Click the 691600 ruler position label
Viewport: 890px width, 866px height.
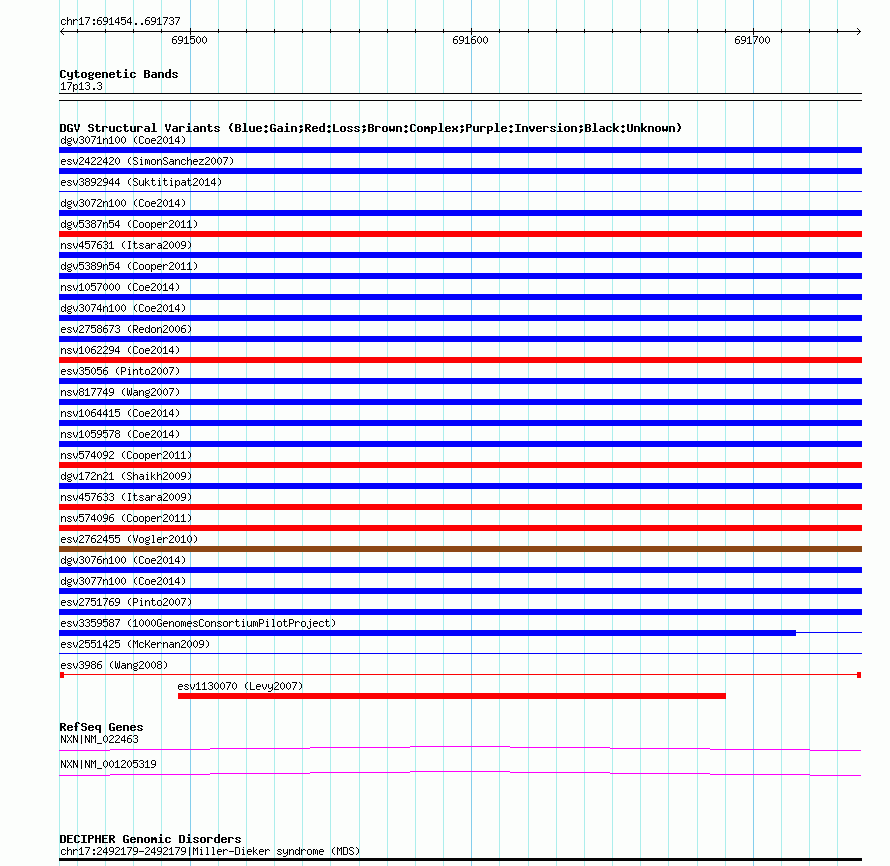coord(470,40)
